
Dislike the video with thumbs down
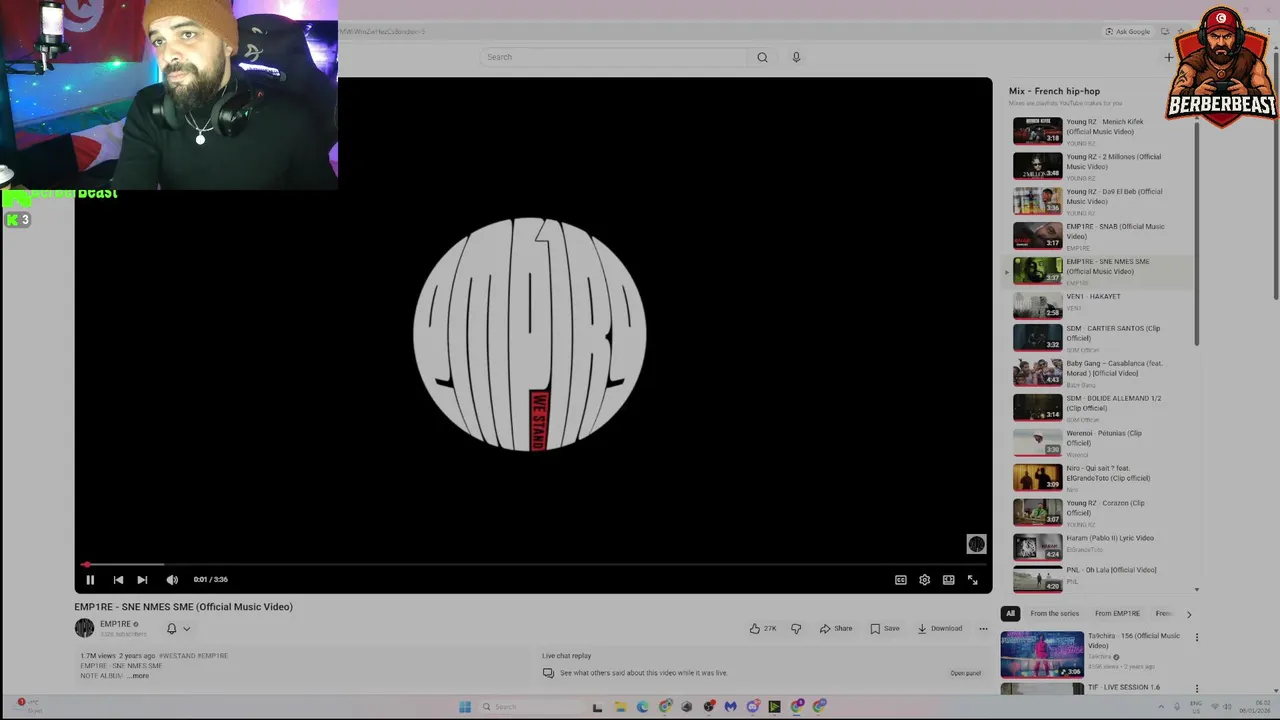pos(796,628)
